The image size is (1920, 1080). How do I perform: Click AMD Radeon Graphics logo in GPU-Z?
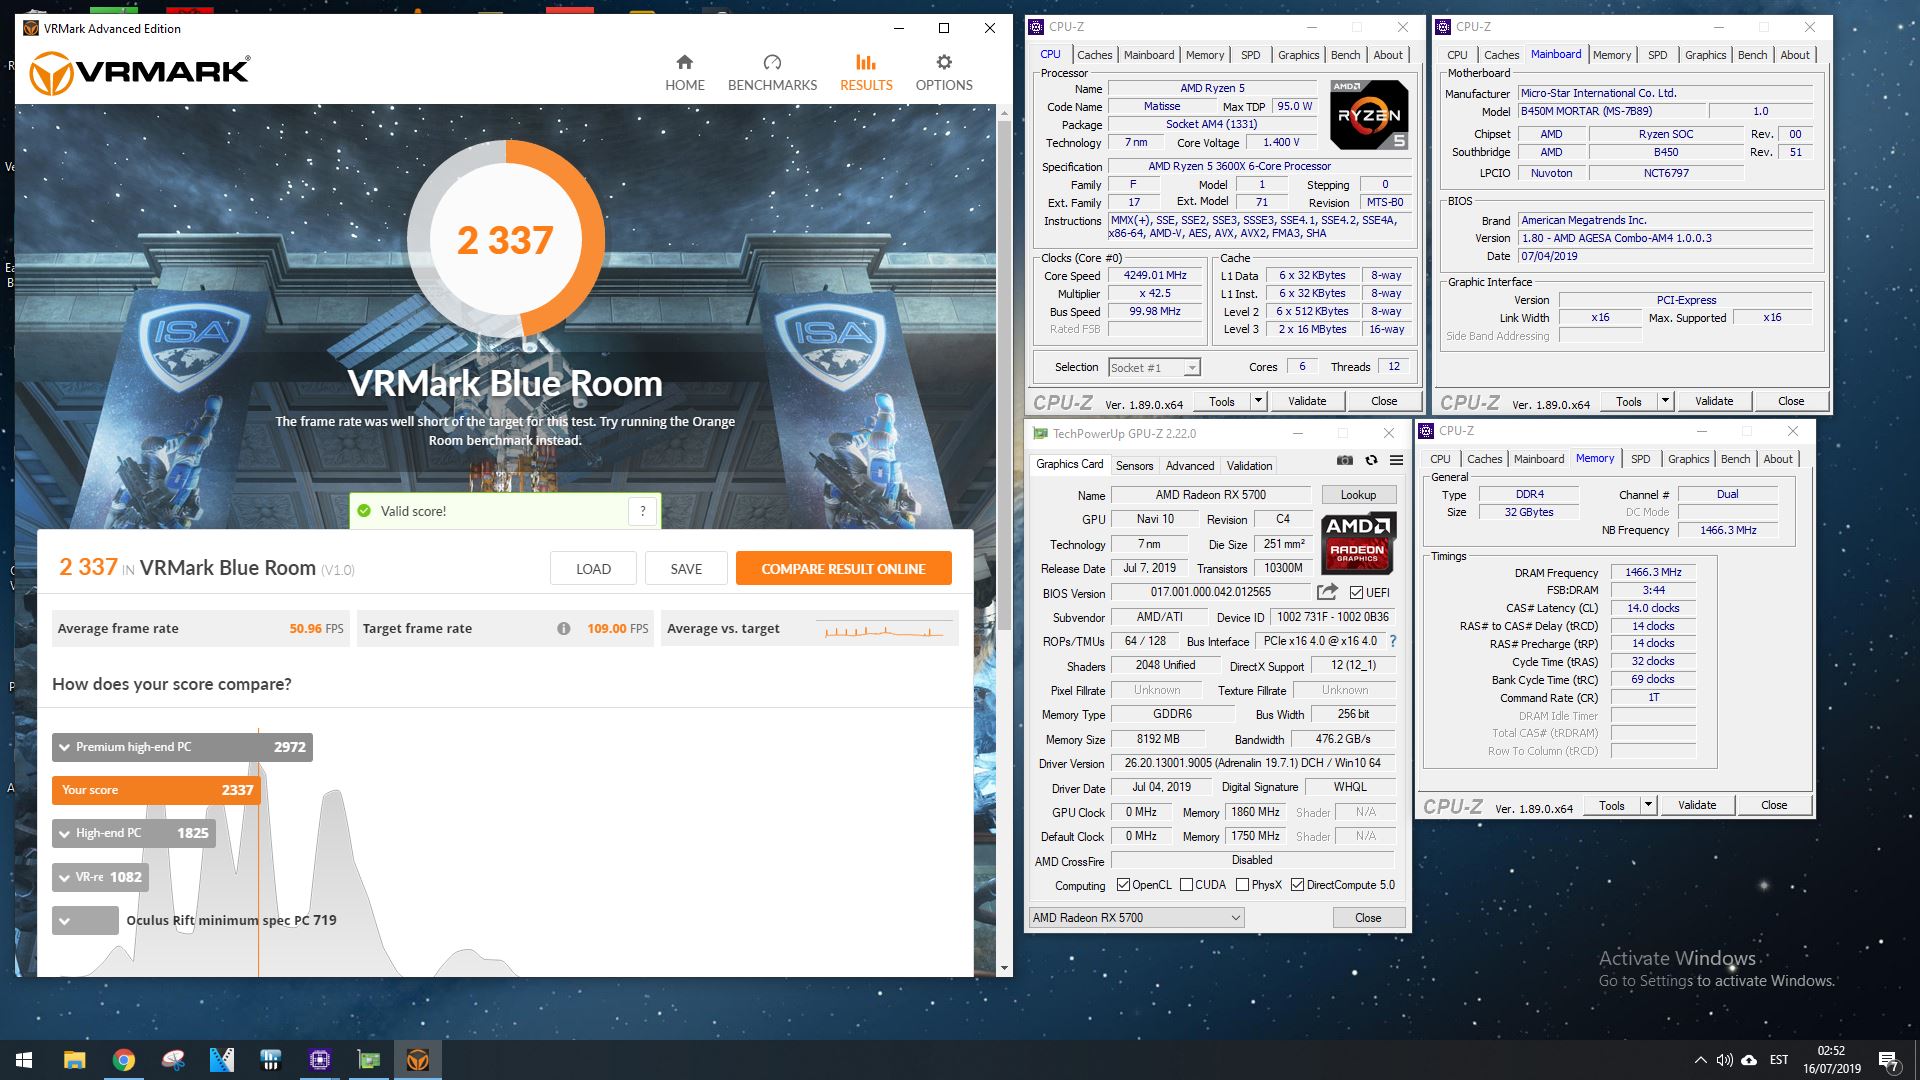(1358, 543)
